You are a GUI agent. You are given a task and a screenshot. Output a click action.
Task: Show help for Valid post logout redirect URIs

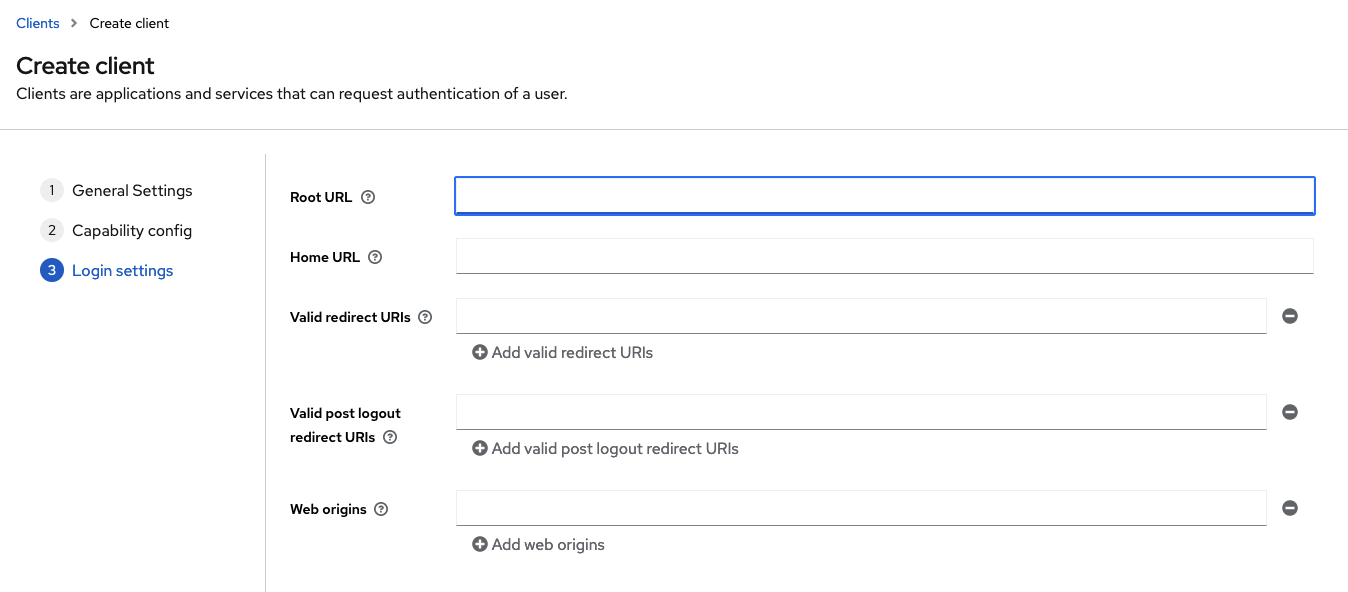[390, 437]
